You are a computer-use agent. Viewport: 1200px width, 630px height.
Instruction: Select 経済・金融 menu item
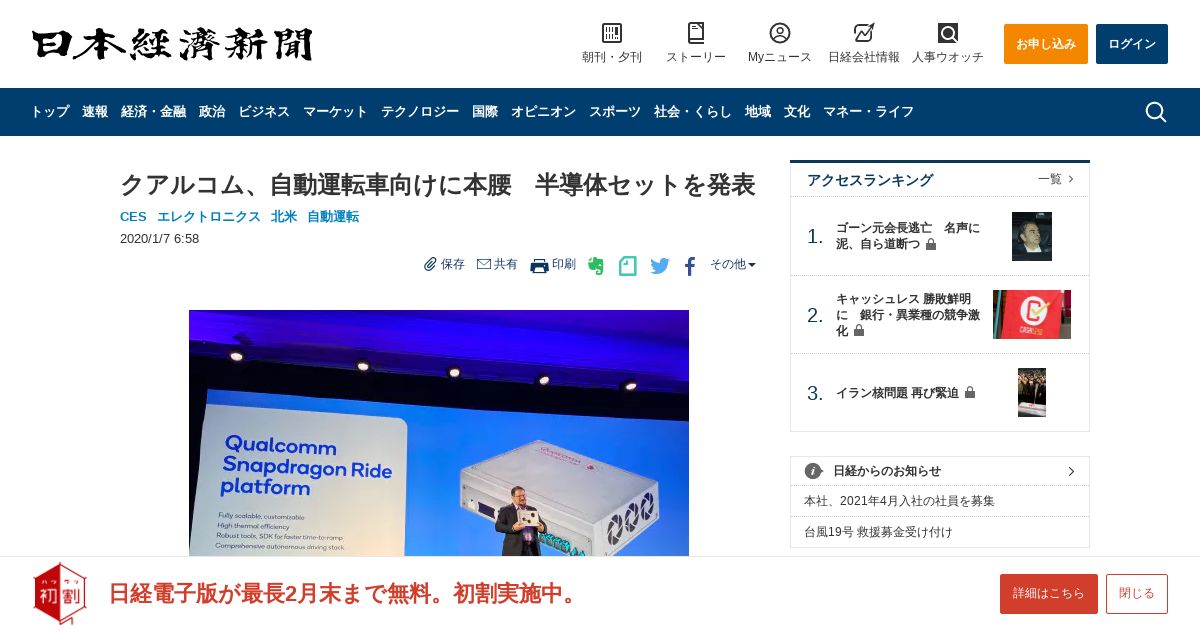pos(153,112)
